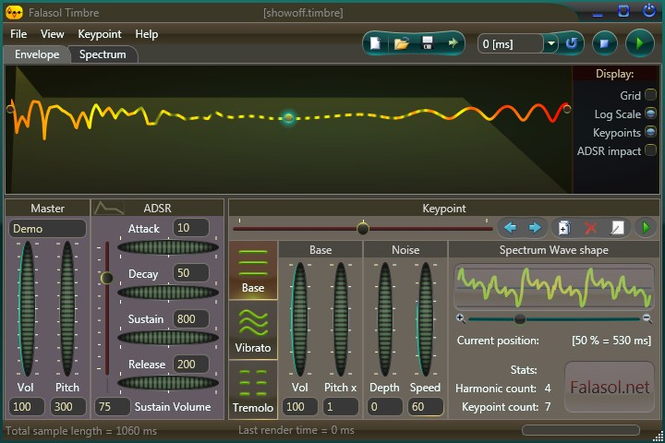Viewport: 665px width, 443px height.
Task: Click the Noise Speed field showing 60
Action: coord(425,407)
